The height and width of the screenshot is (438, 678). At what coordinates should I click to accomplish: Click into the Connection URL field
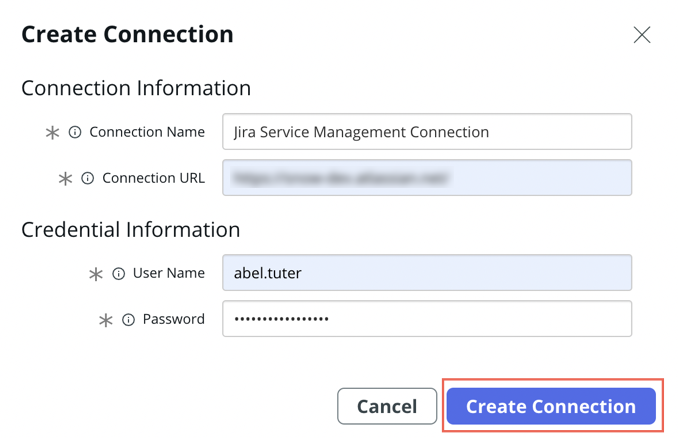coord(427,178)
